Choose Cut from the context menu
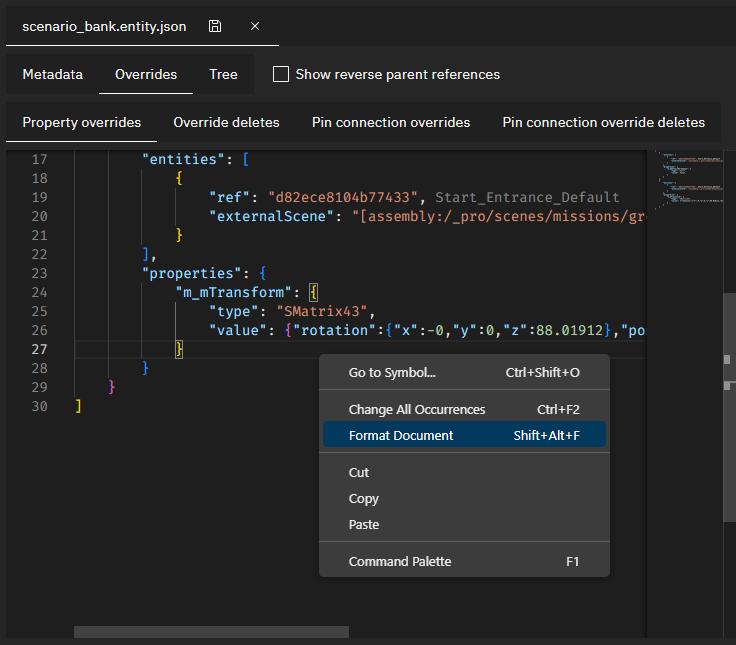Image resolution: width=736 pixels, height=645 pixels. [464, 472]
